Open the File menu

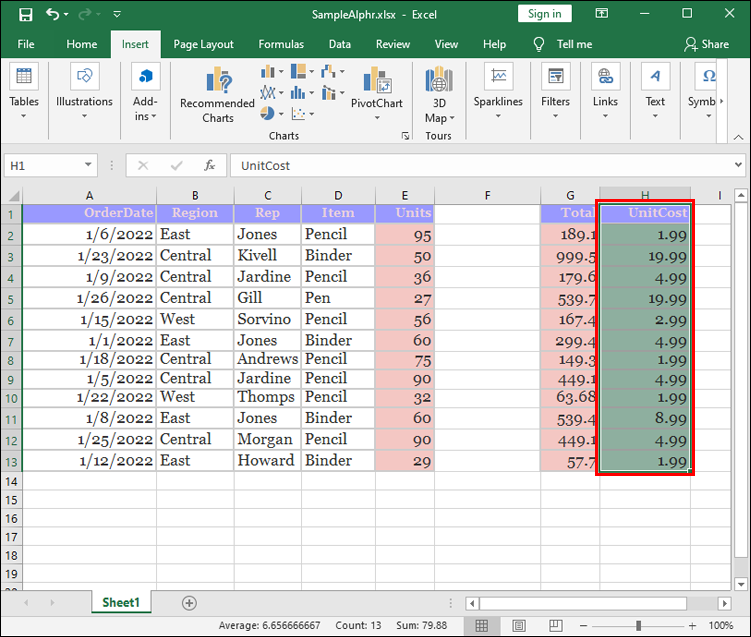click(x=26, y=44)
